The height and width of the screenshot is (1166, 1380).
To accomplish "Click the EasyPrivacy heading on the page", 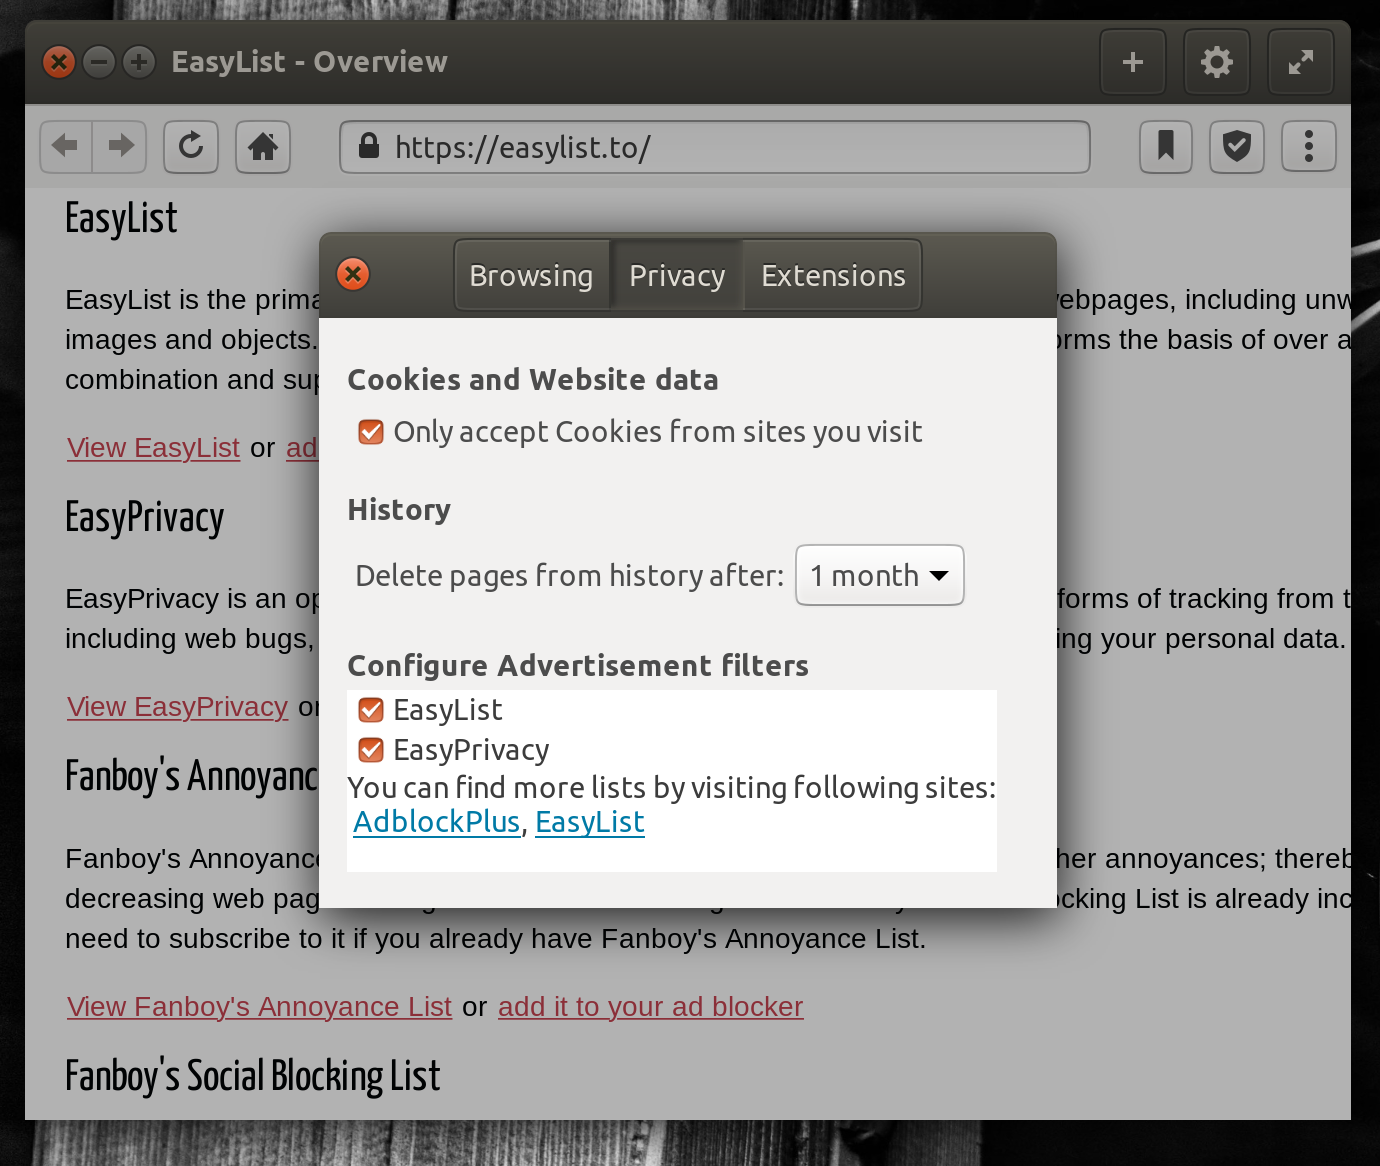I will click(x=145, y=518).
